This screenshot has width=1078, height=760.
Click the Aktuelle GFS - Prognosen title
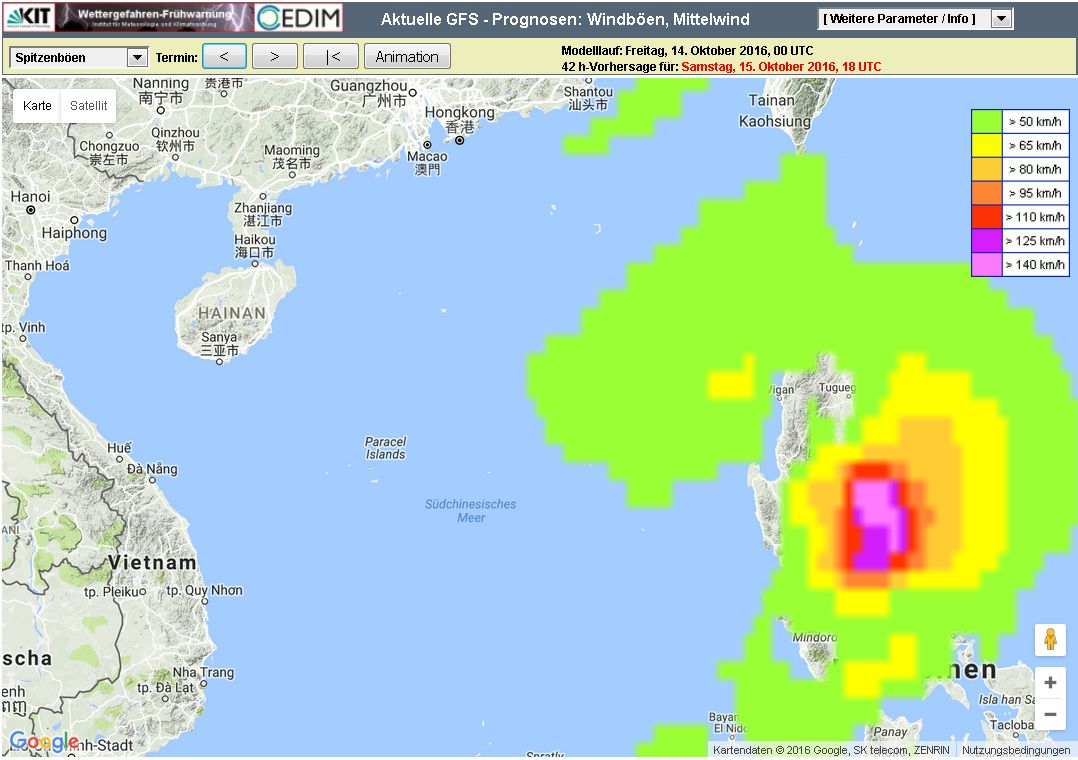565,19
